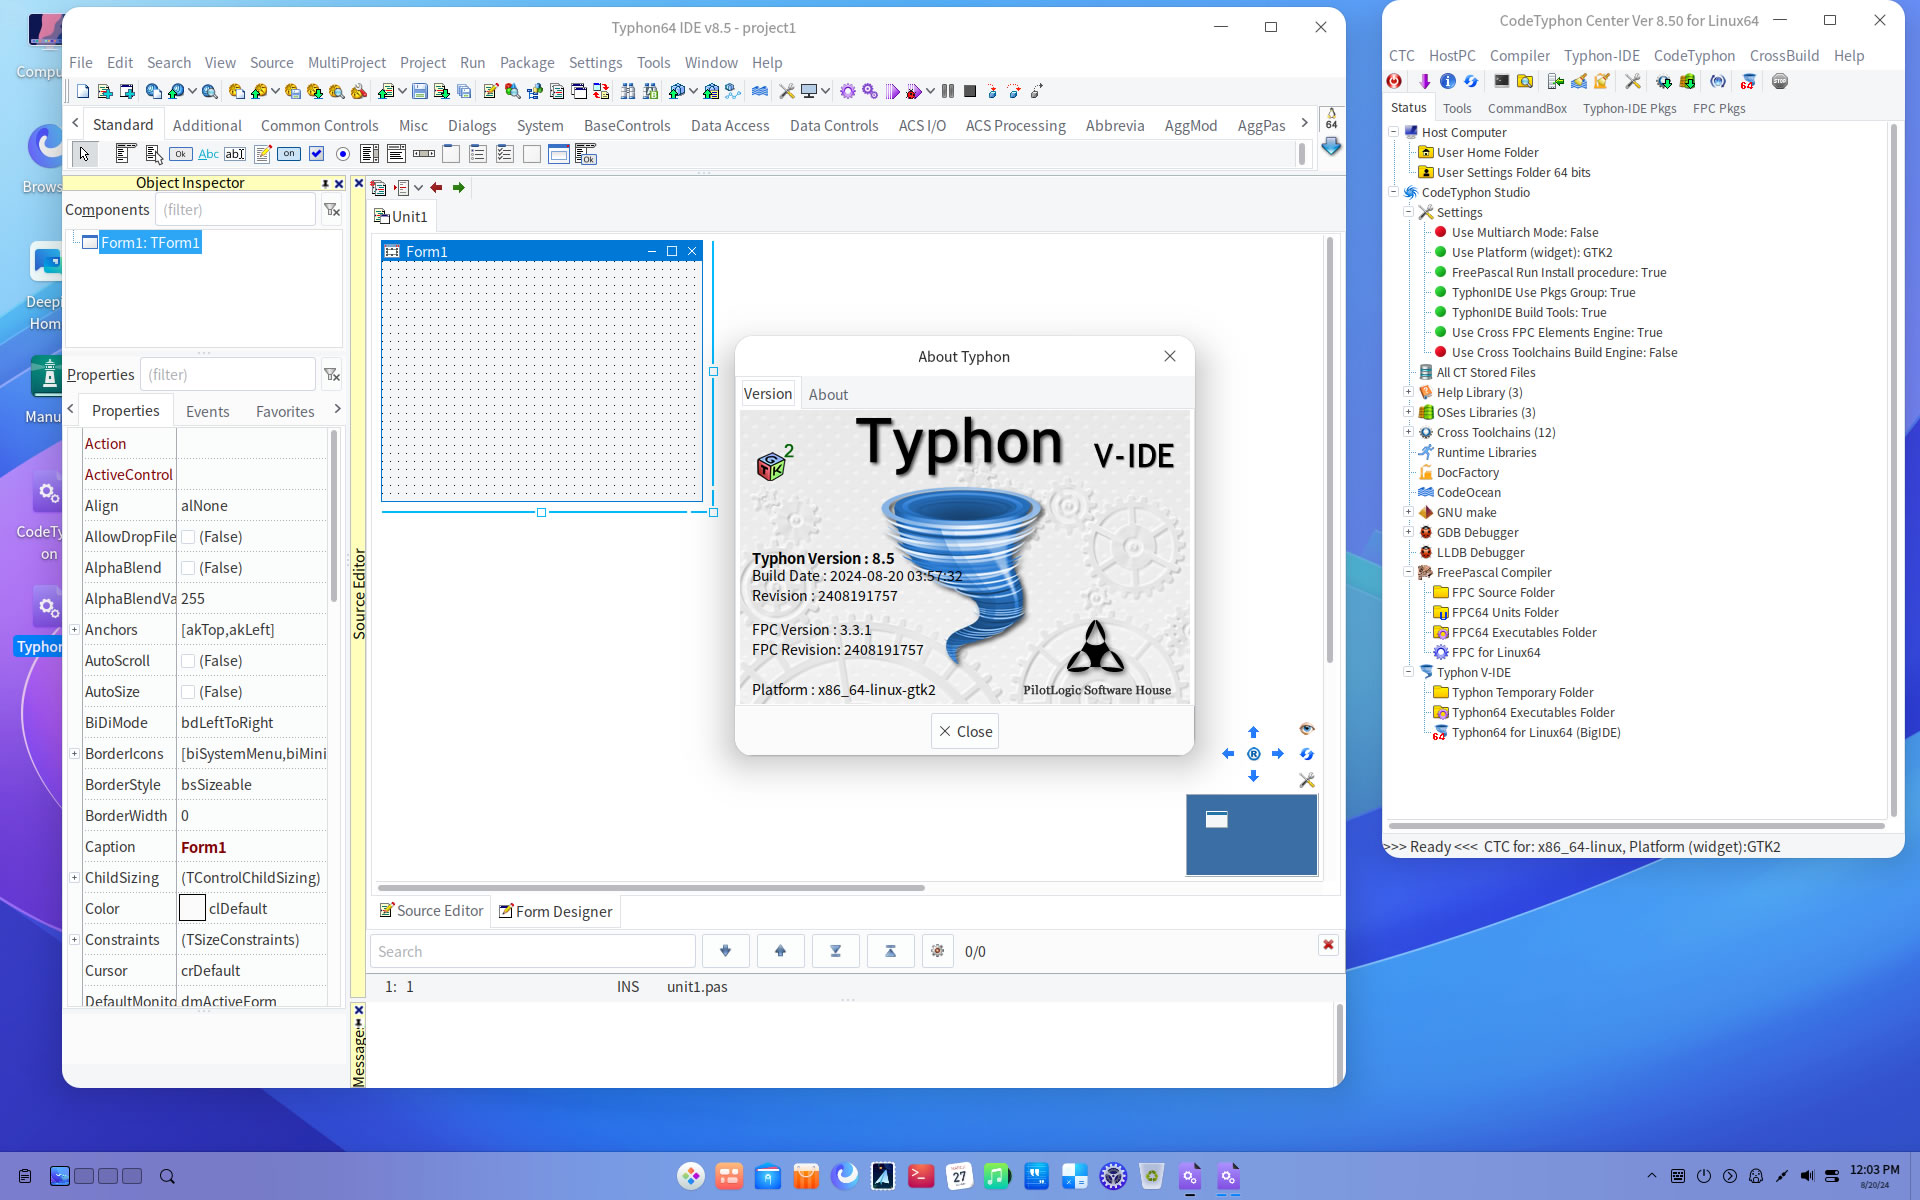1920x1200 pixels.
Task: Open the Project menu in Typhon IDE
Action: coord(423,63)
